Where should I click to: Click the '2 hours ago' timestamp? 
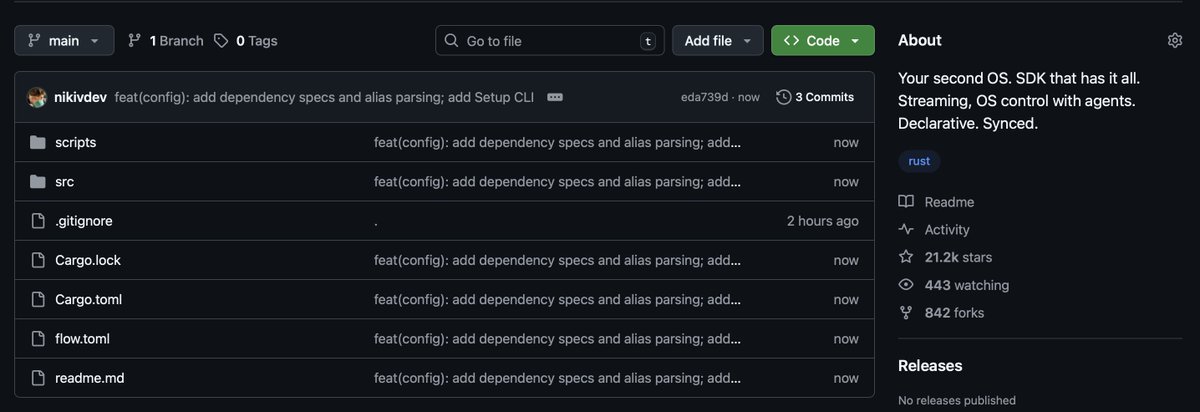pos(822,221)
